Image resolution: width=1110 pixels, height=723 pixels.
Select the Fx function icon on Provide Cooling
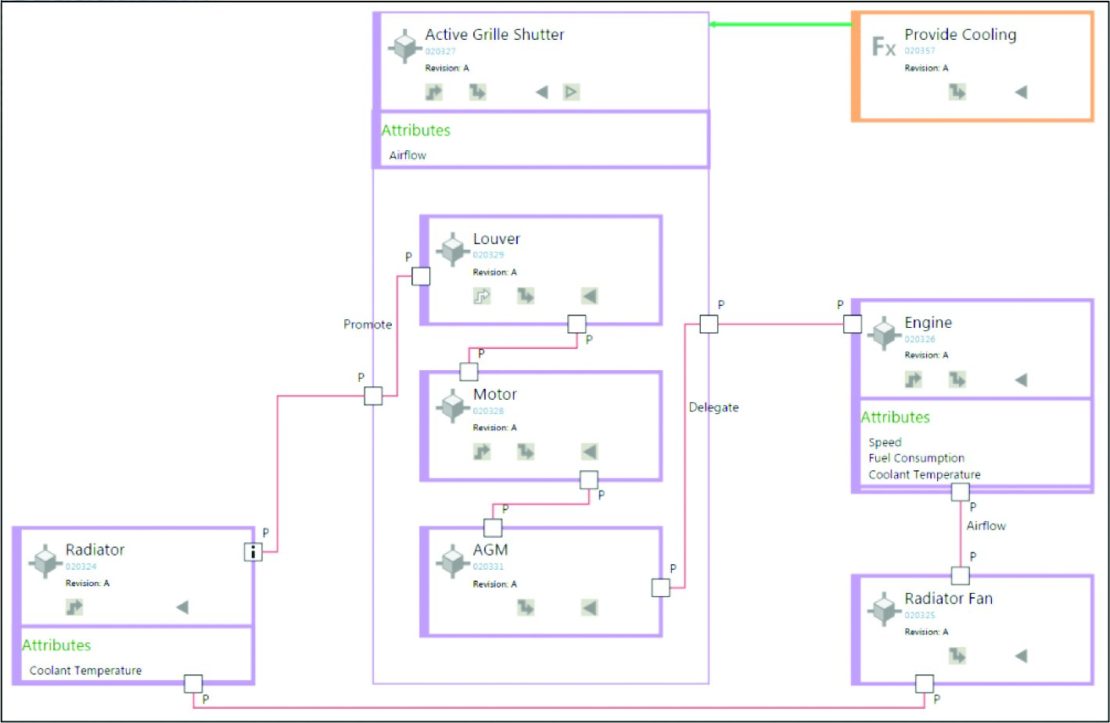[882, 44]
